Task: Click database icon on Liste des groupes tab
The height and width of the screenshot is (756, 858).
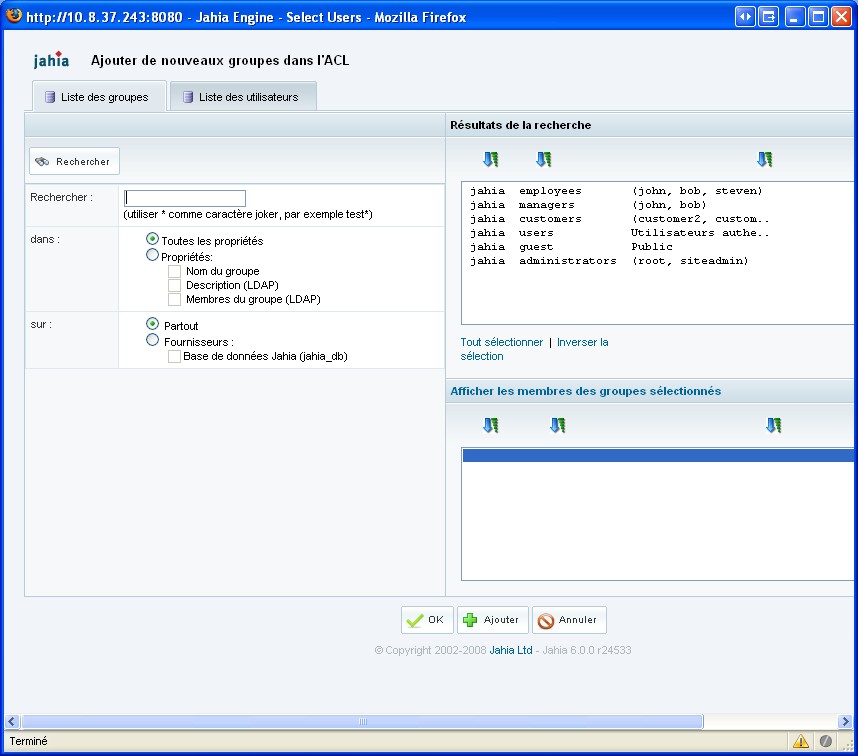Action: coord(50,97)
